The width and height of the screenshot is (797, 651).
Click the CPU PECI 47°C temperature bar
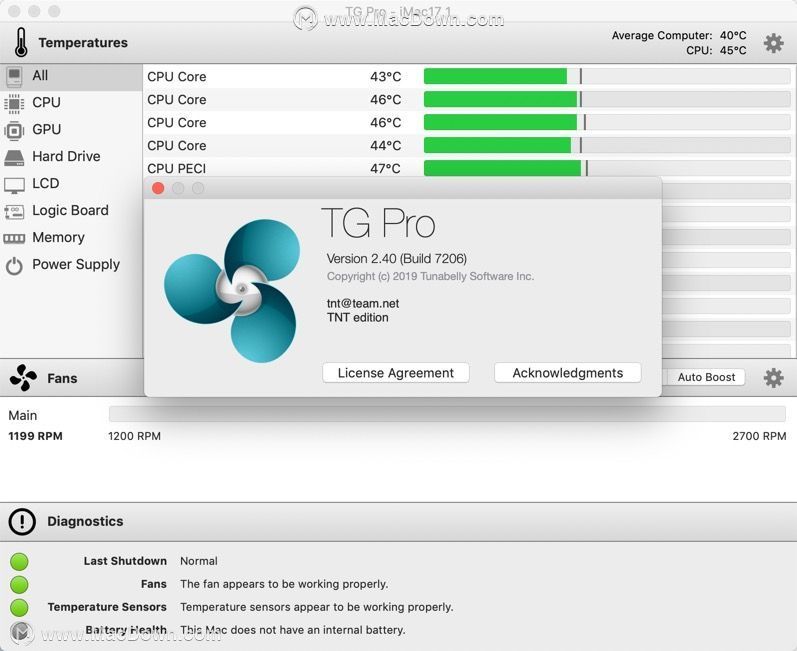pos(607,168)
